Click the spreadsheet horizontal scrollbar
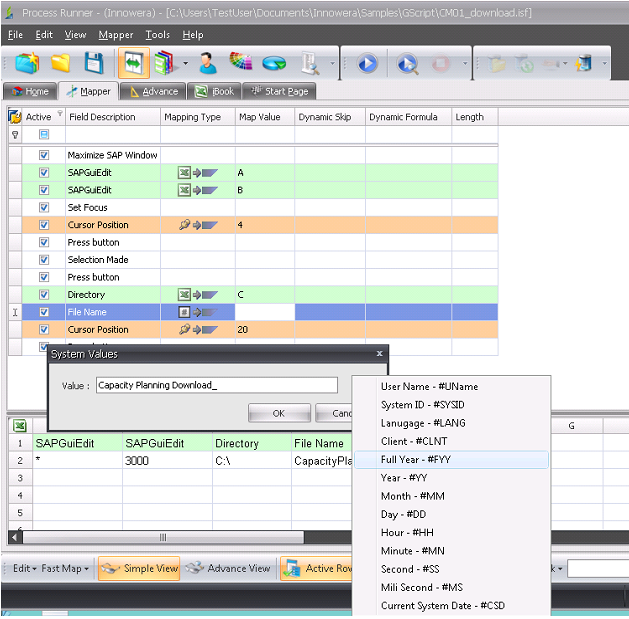Screen dimensions: 629x619 (x=163, y=537)
